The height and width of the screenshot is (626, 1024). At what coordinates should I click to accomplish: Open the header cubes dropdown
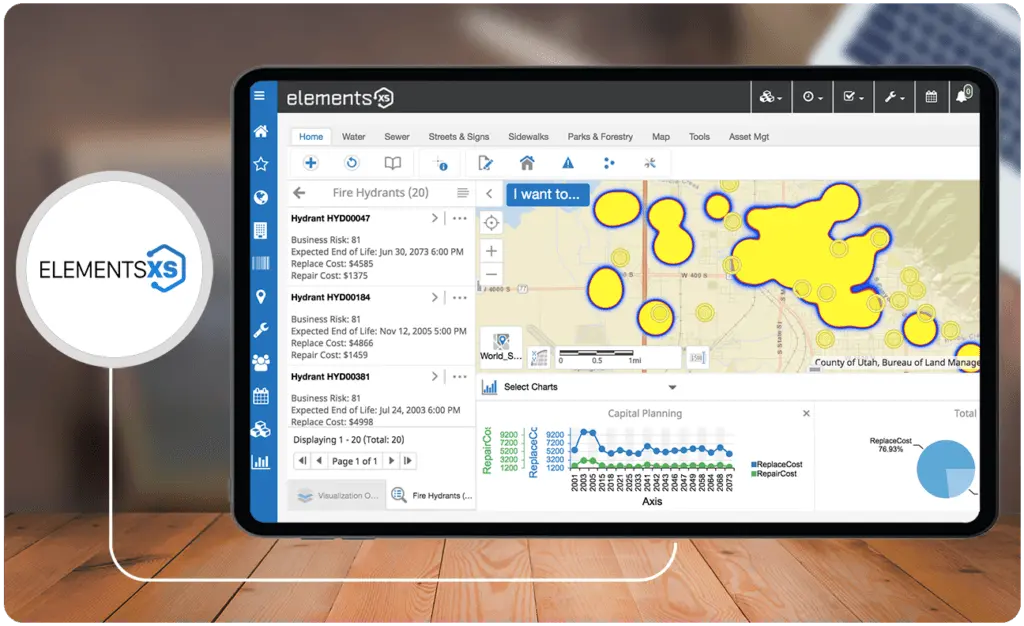coord(771,97)
